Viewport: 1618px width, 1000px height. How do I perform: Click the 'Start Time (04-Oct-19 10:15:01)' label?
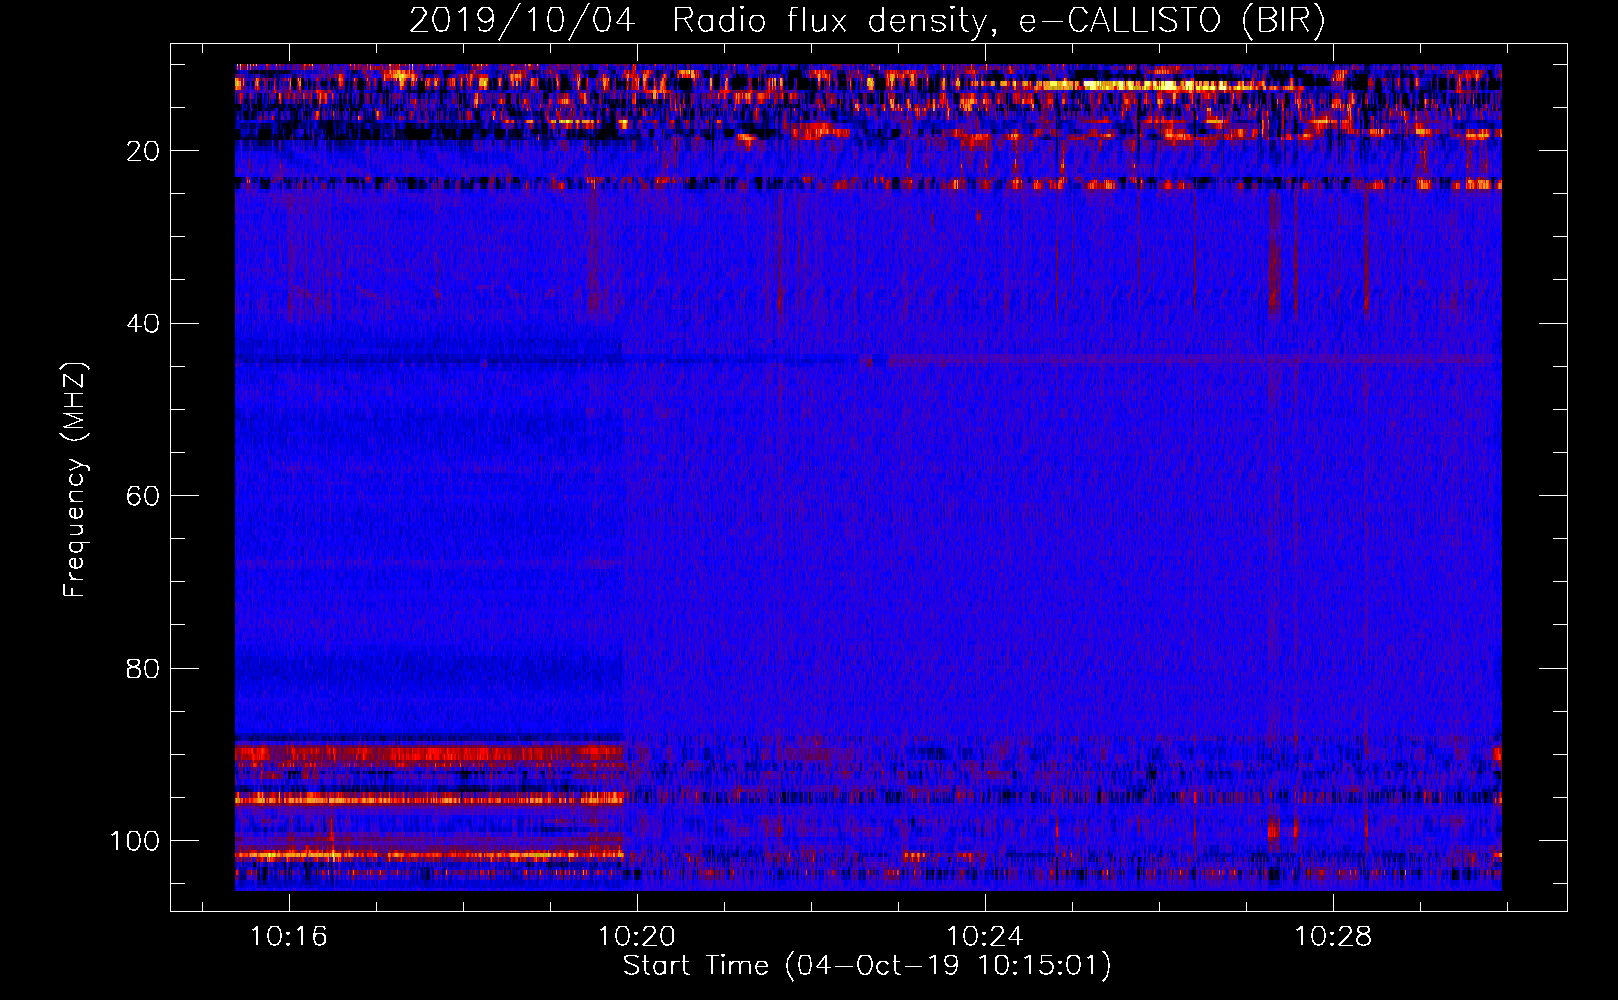tap(867, 966)
